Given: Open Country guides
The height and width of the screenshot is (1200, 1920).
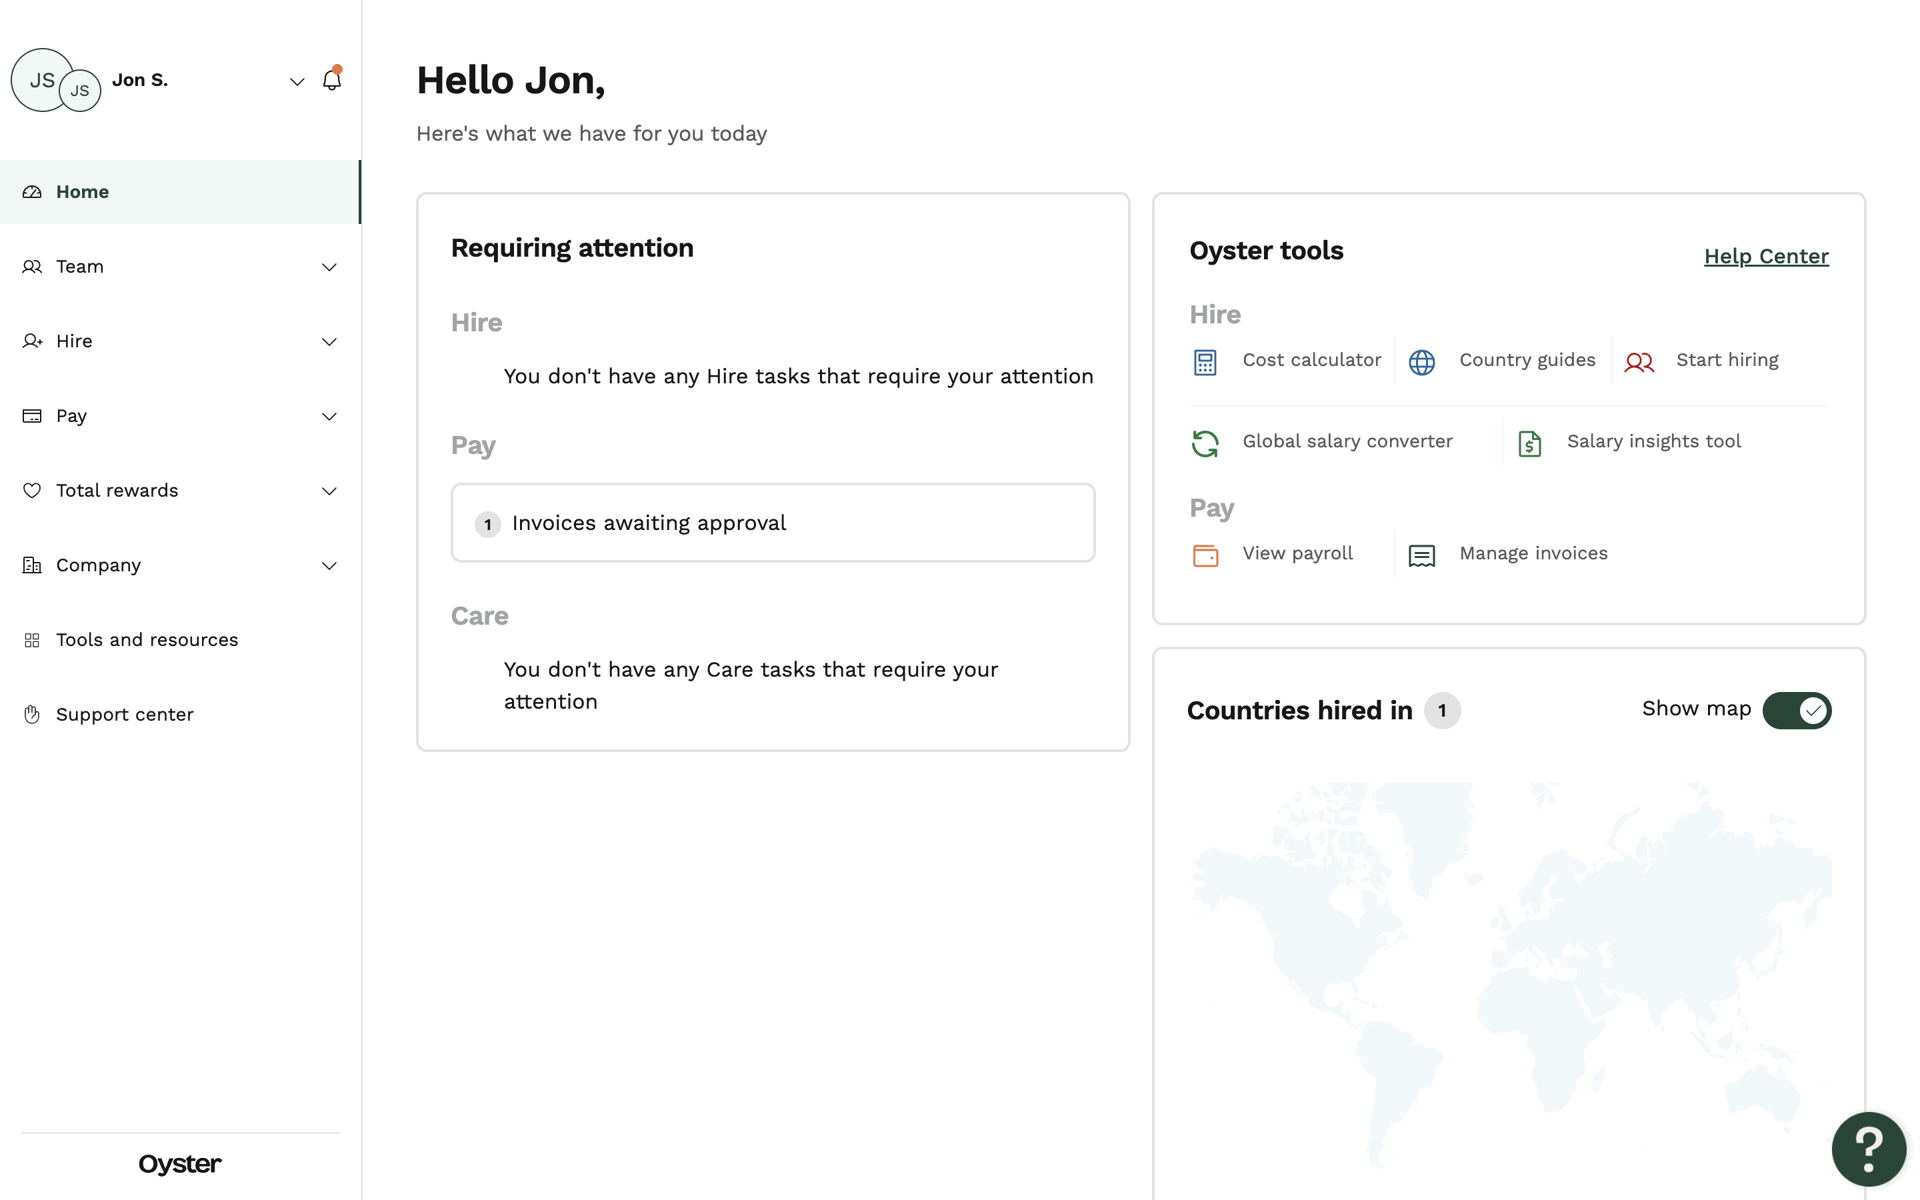Looking at the screenshot, I should (x=1527, y=360).
